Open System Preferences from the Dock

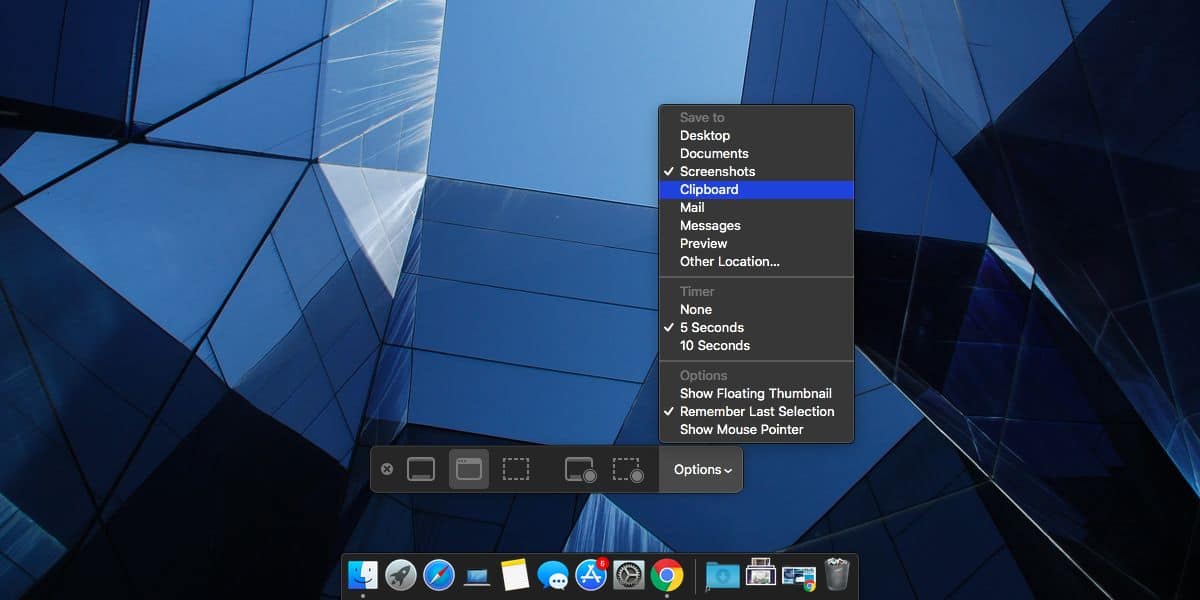(629, 573)
